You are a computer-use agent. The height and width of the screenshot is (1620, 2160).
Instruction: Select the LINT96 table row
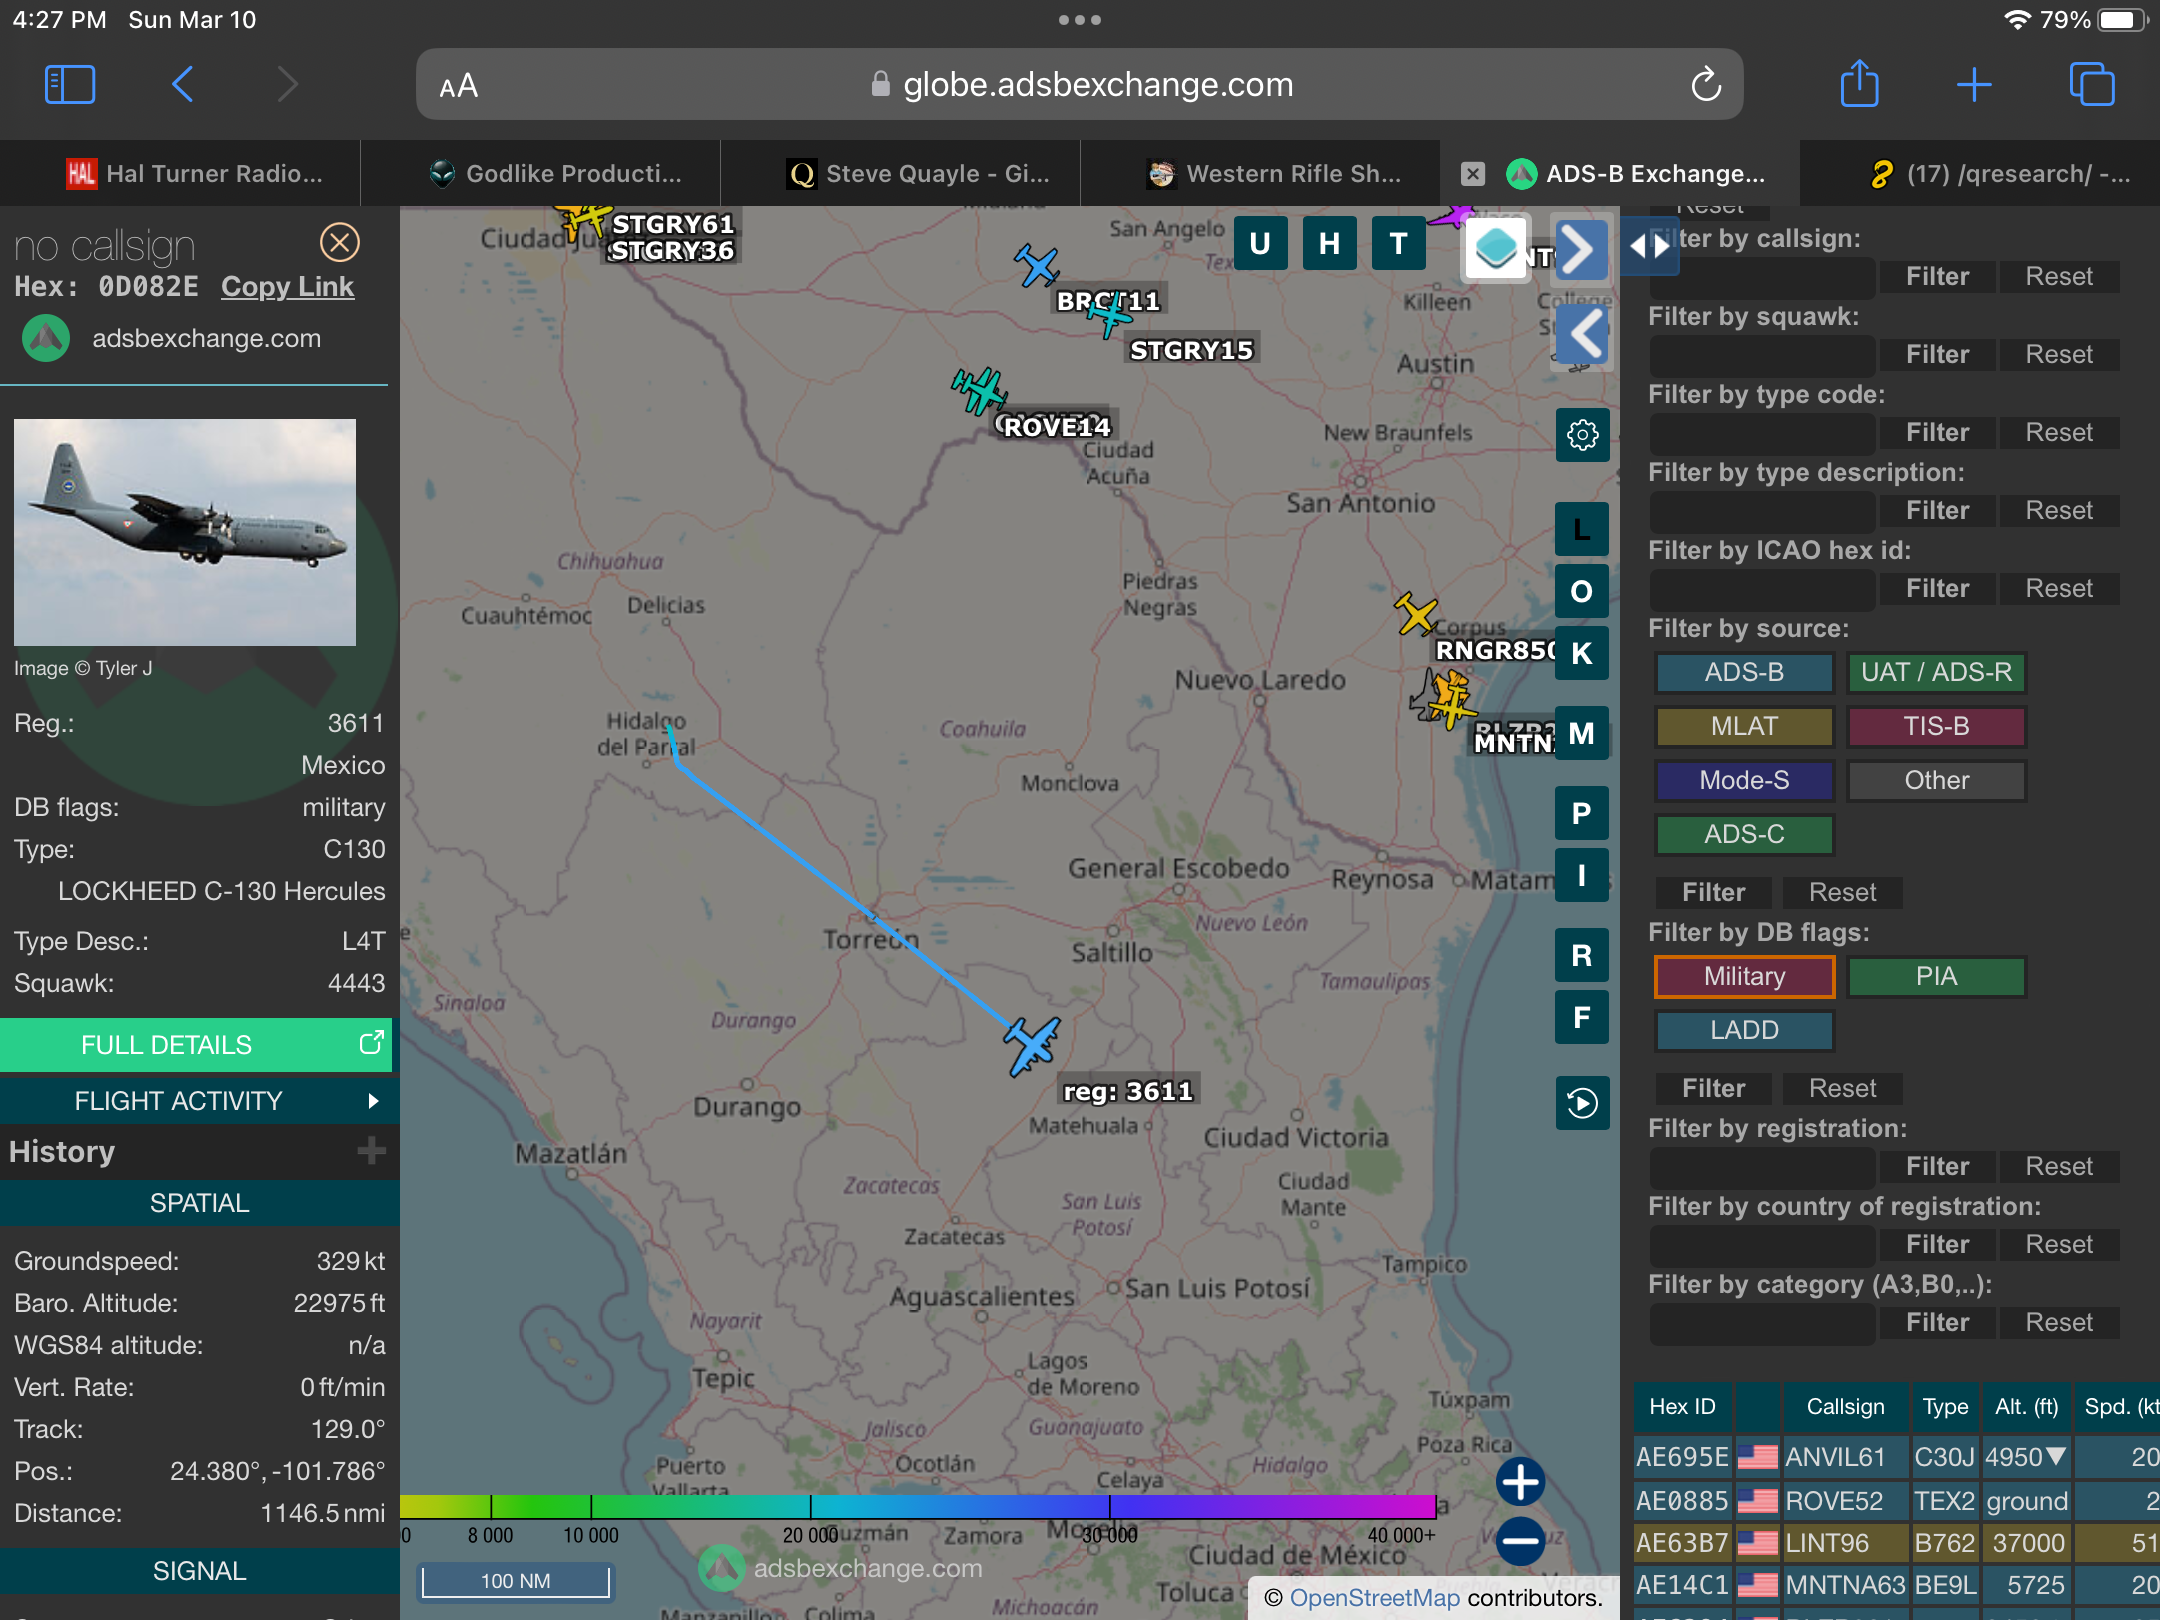(1896, 1543)
